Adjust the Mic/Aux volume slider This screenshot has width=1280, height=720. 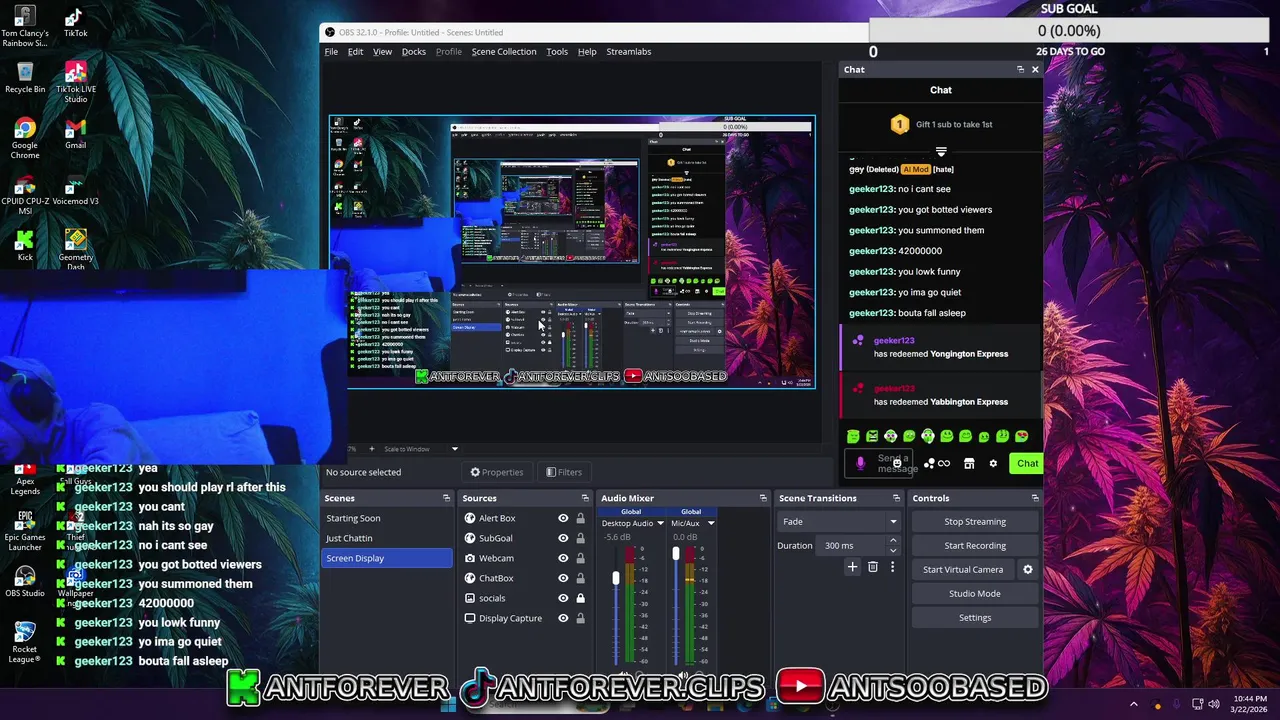[676, 553]
